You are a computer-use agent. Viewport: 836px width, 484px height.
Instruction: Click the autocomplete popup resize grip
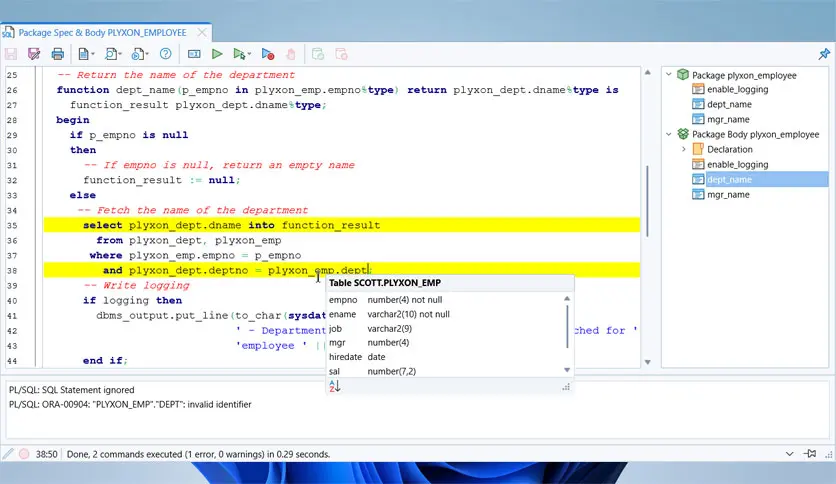point(566,387)
